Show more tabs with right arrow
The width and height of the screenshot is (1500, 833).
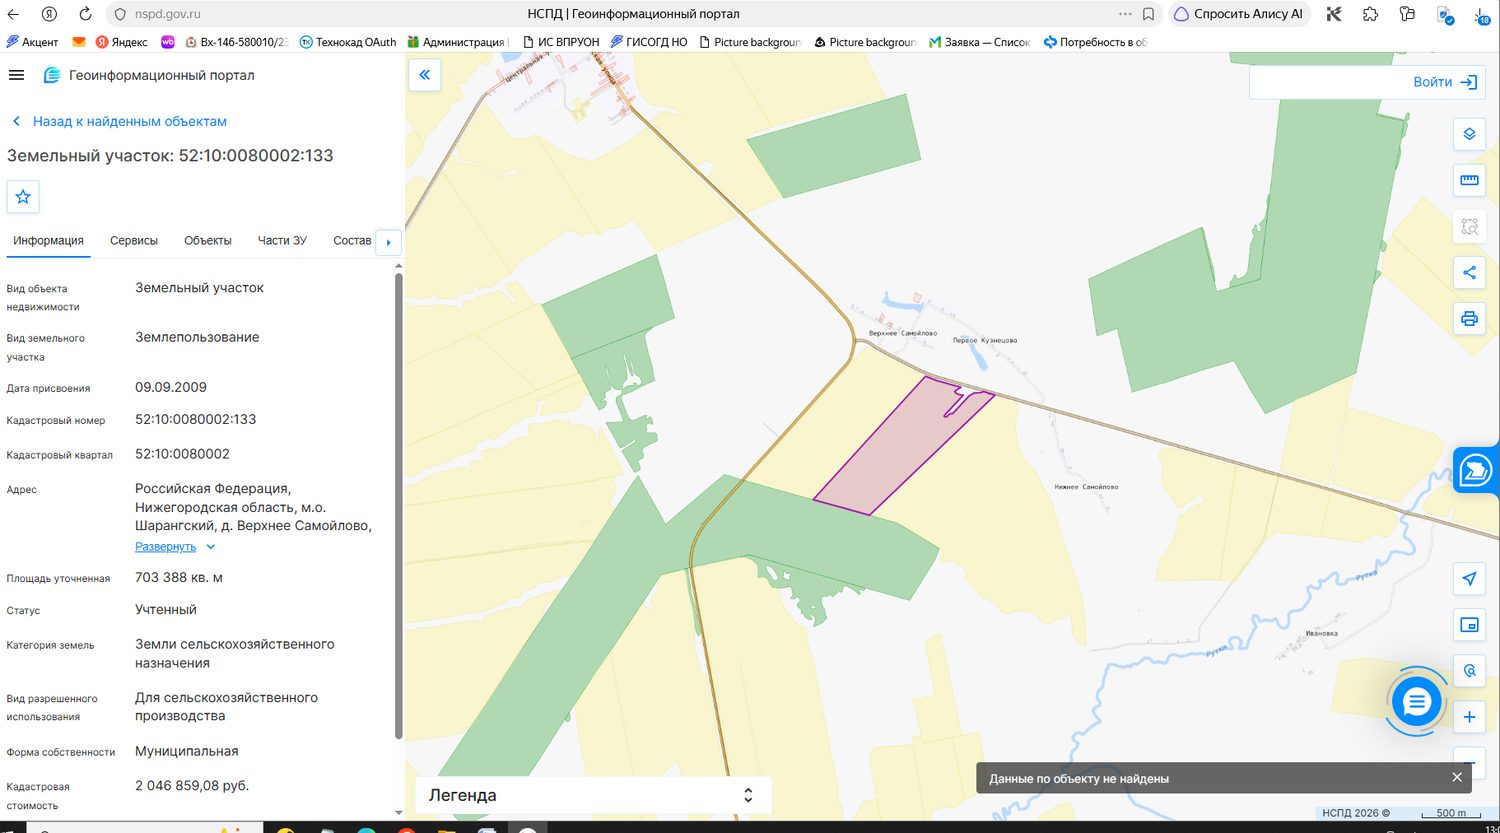(x=388, y=242)
